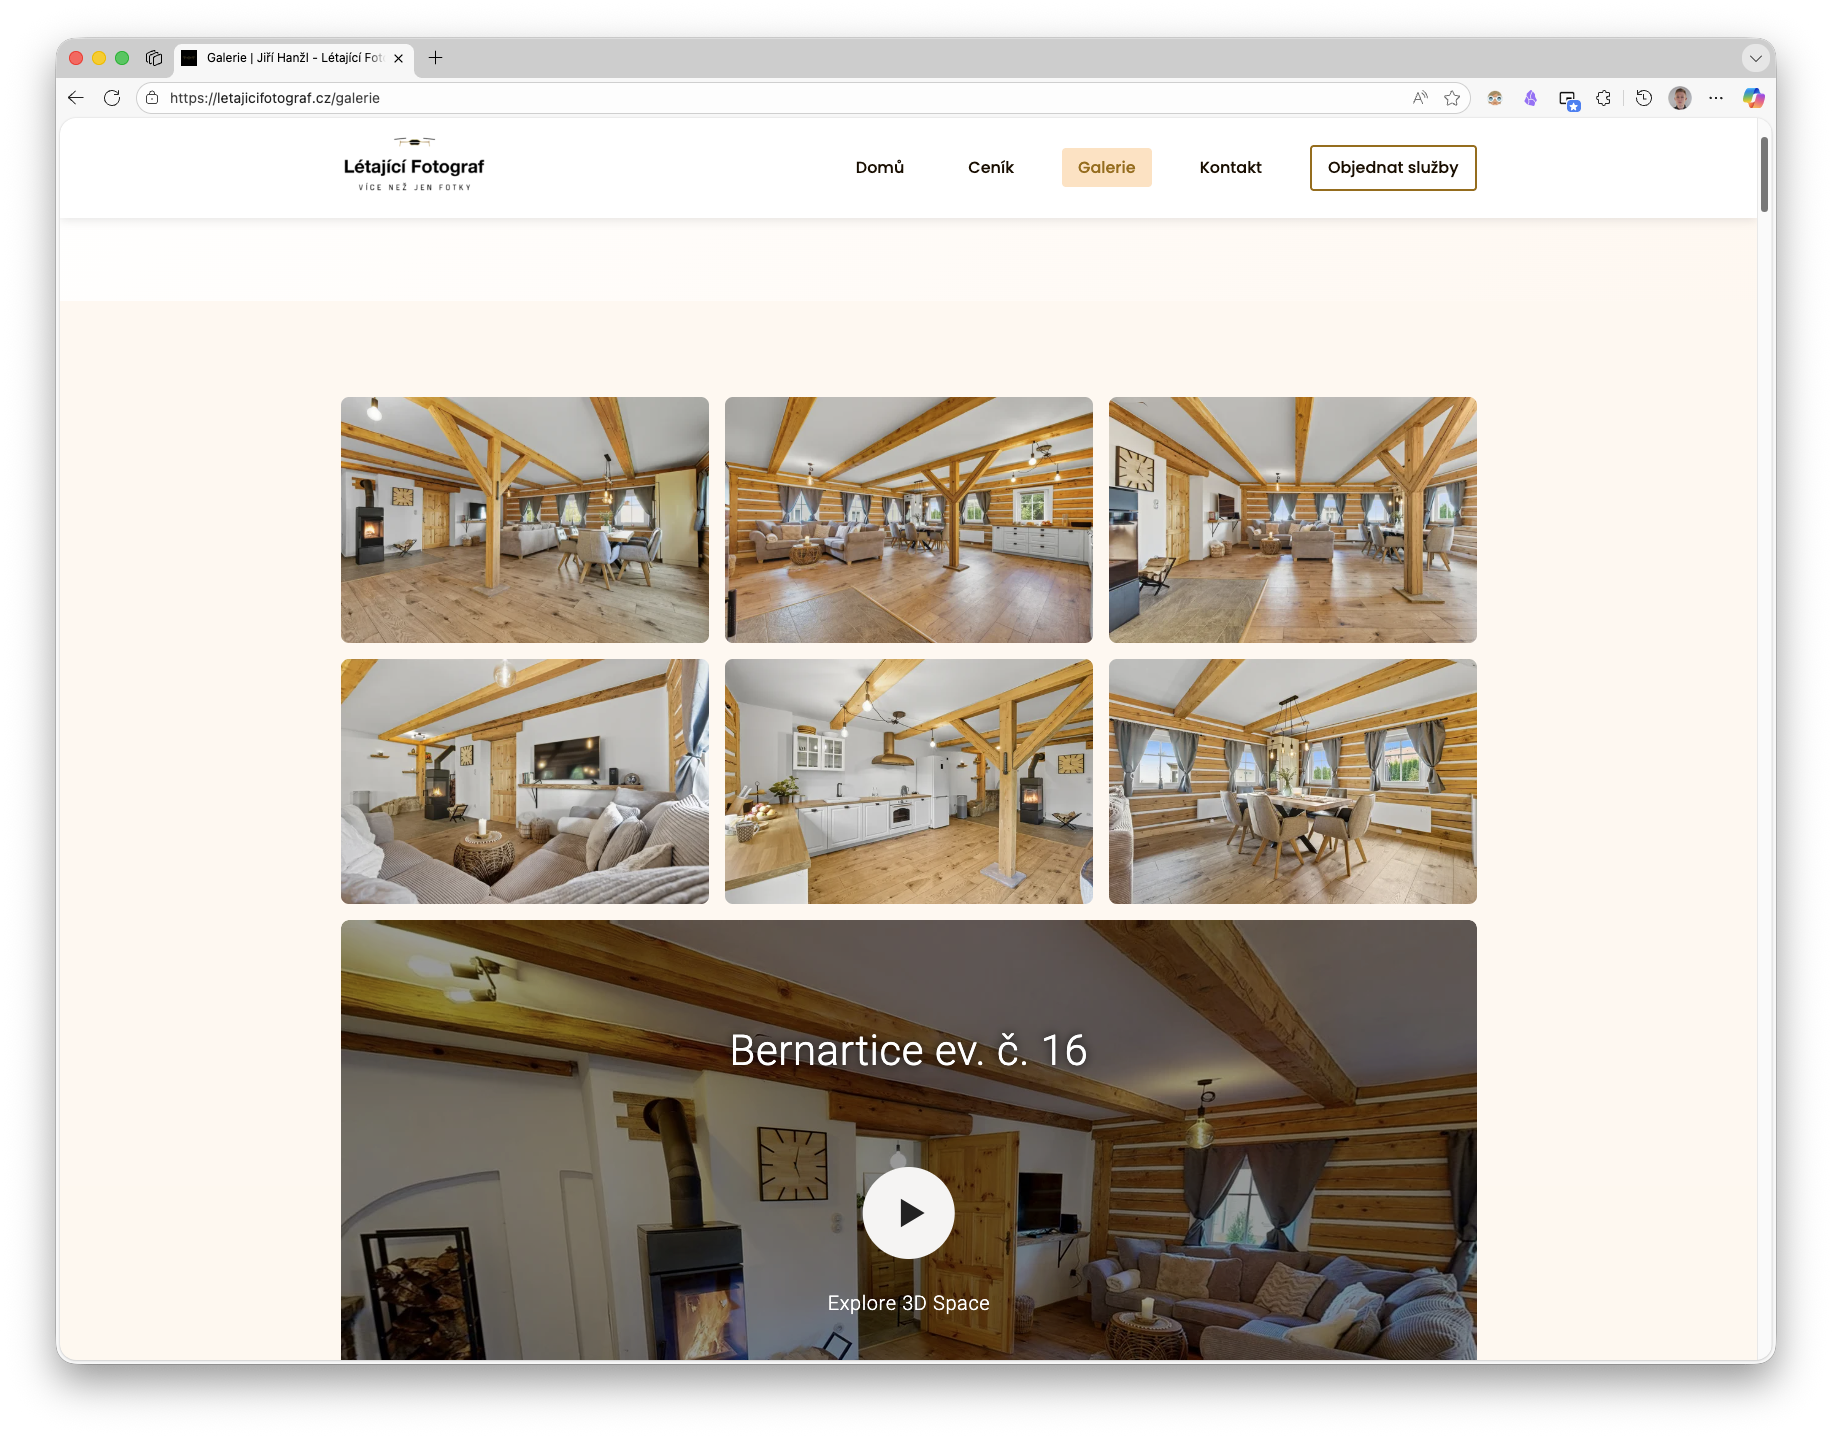Open the dining table photo thumbnail

click(x=1292, y=781)
